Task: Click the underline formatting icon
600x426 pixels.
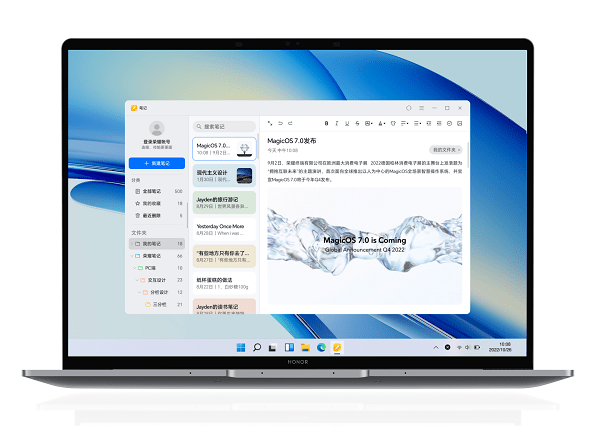Action: tap(348, 123)
